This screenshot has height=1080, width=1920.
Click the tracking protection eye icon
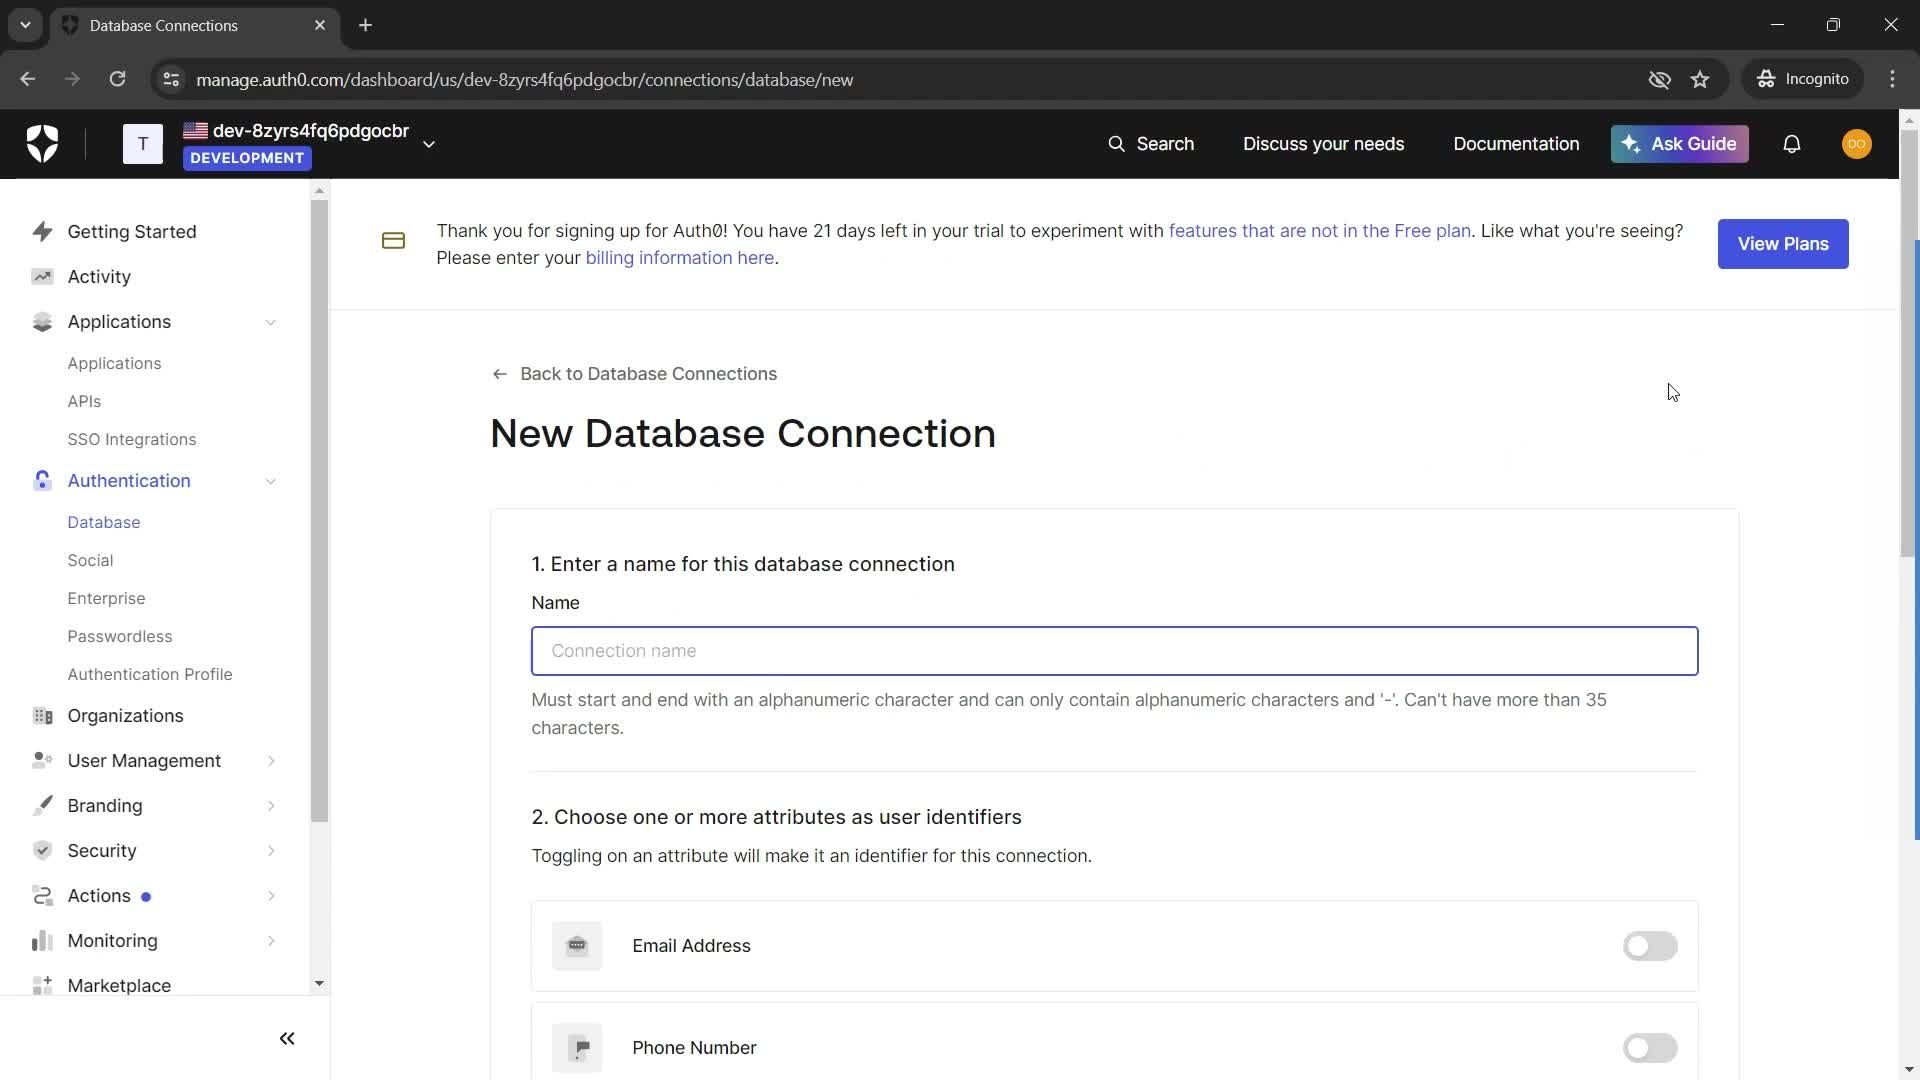click(x=1660, y=79)
